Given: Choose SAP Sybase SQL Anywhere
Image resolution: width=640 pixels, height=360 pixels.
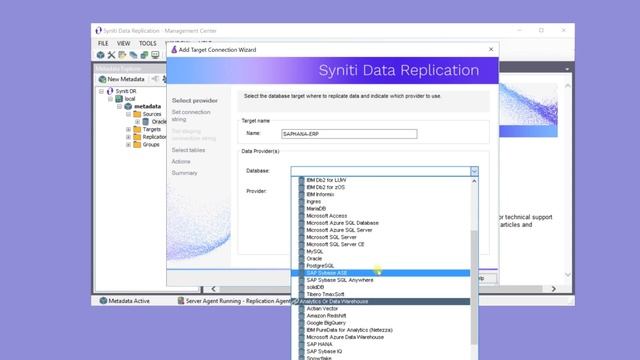Looking at the screenshot, I should click(340, 280).
